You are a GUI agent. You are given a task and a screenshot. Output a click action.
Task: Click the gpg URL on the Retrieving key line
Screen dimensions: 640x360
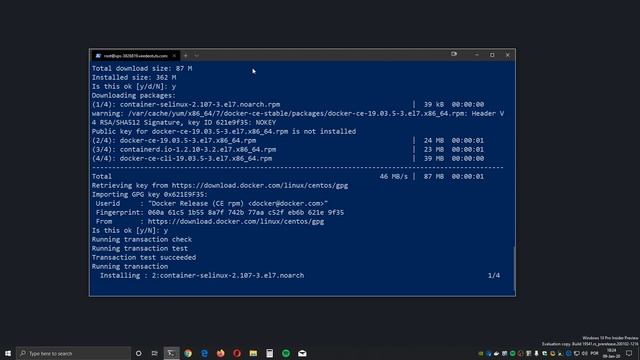click(x=260, y=185)
